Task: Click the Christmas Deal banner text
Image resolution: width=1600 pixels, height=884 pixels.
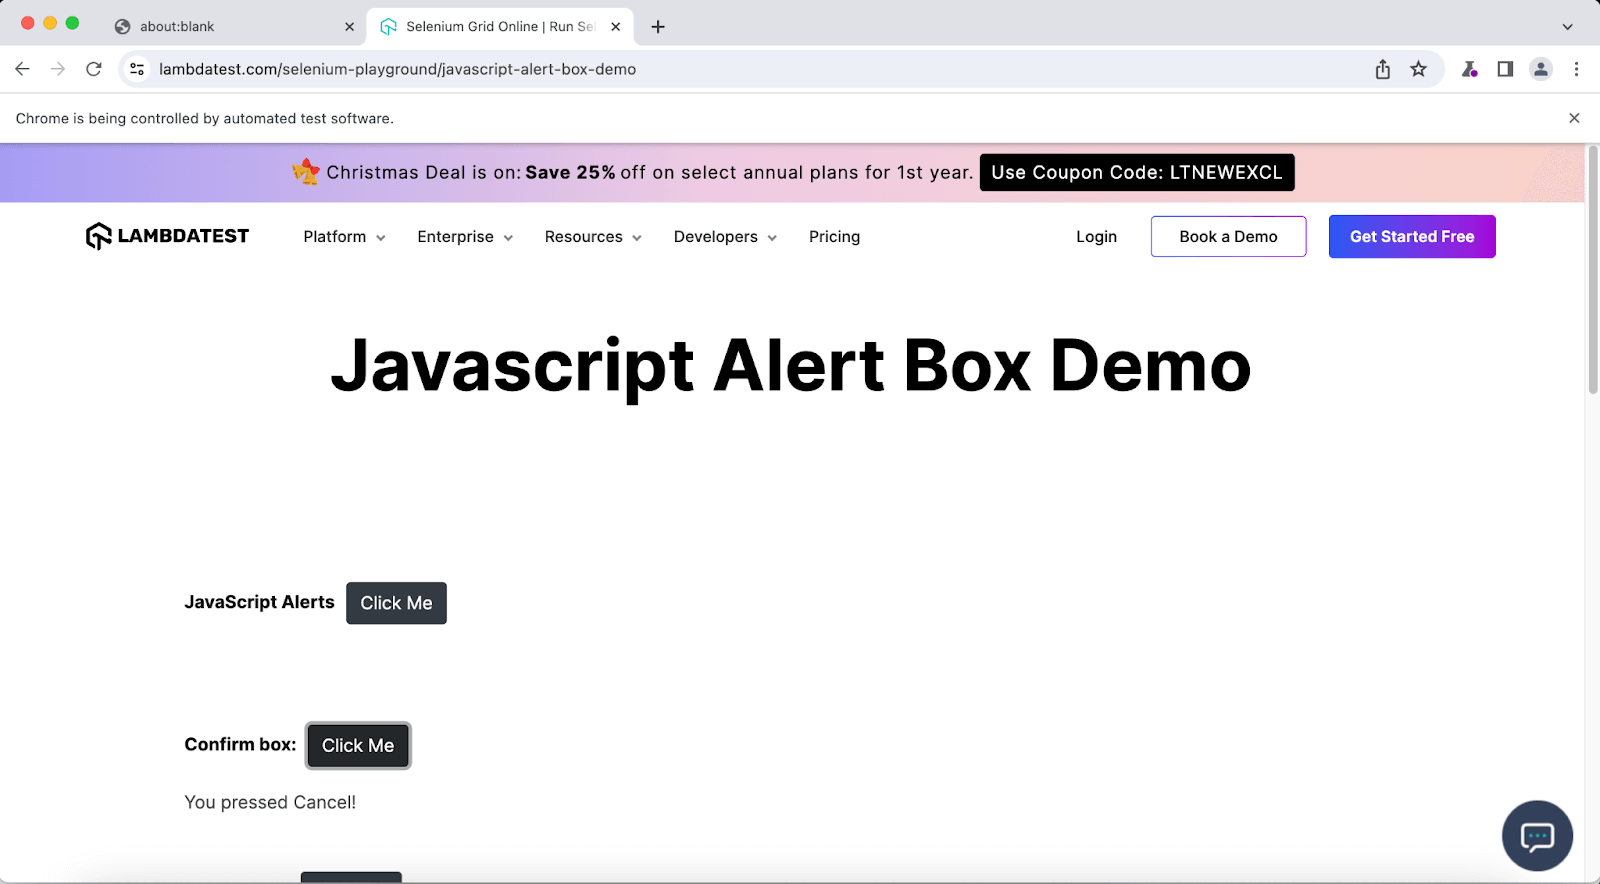Action: [x=650, y=172]
